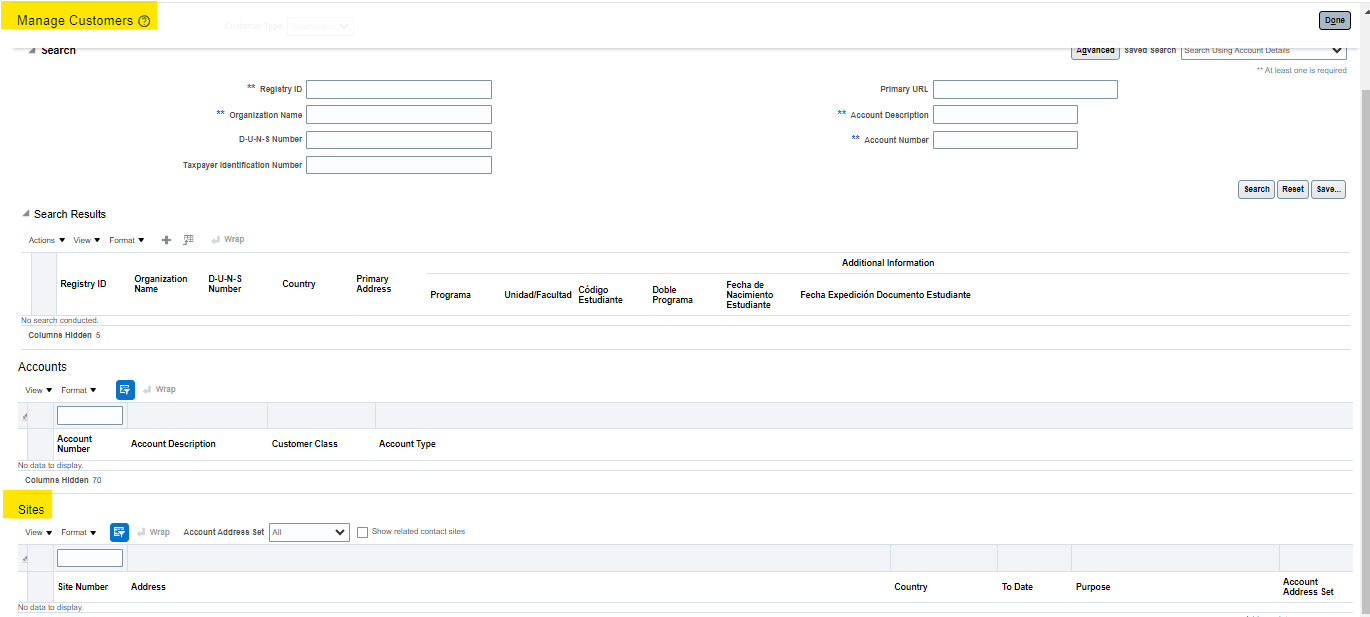Viewport: 1370px width, 617px height.
Task: Open the Account Address Set dropdown
Action: [x=309, y=533]
